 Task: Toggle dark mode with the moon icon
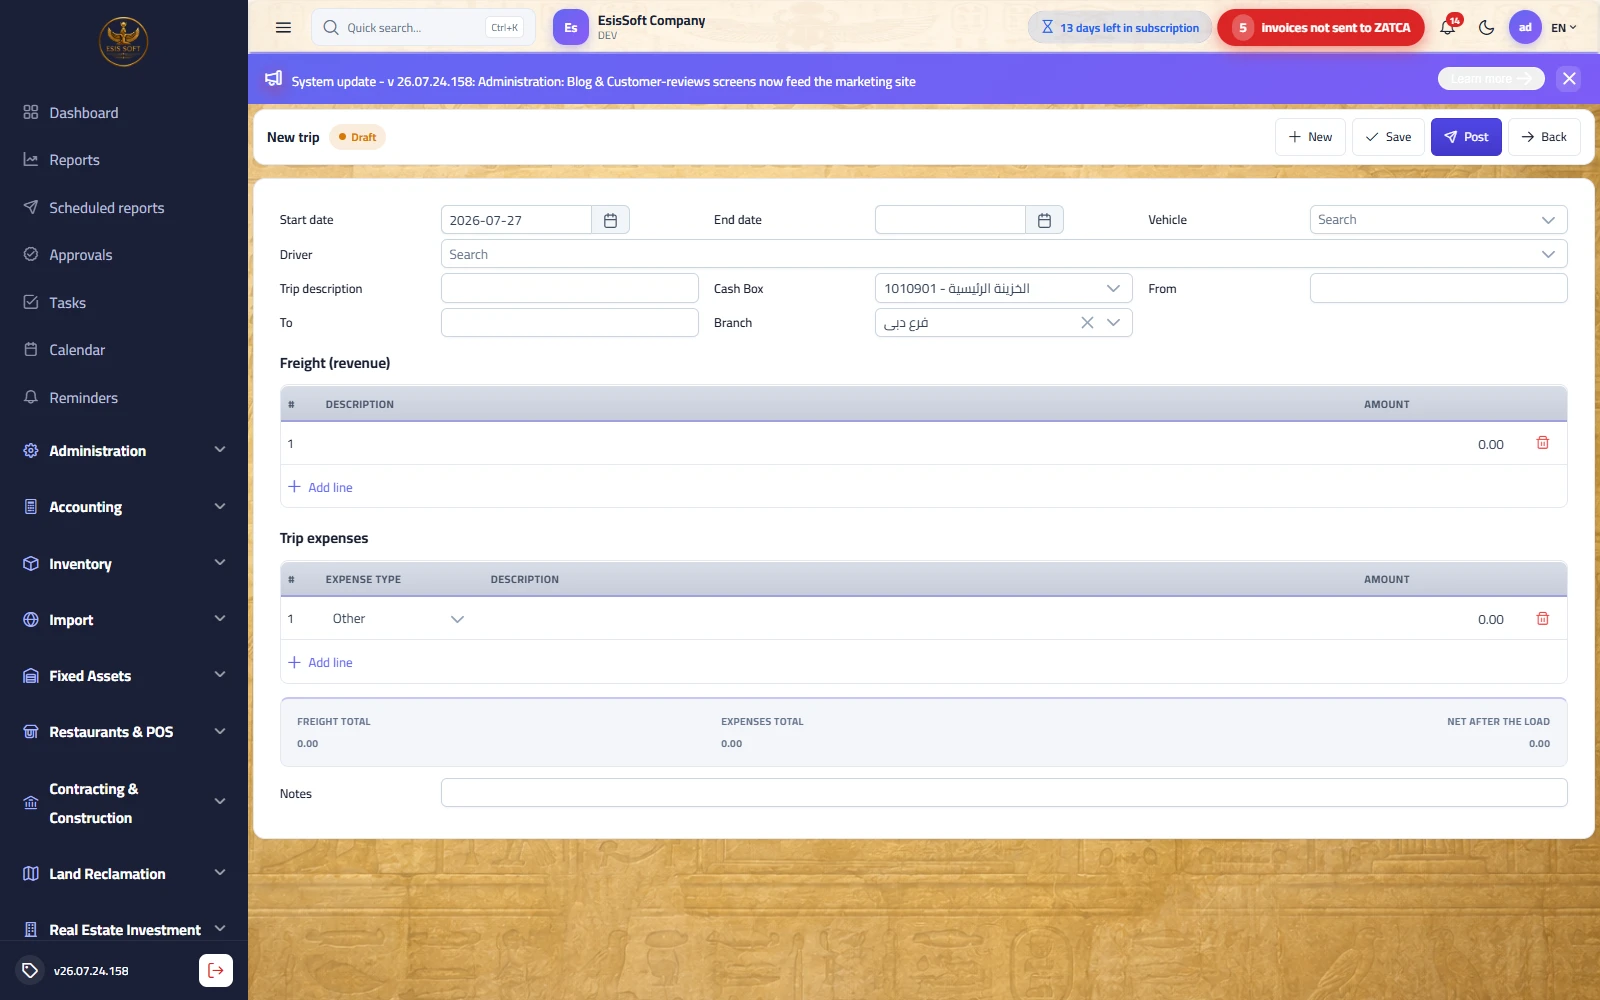[x=1486, y=28]
